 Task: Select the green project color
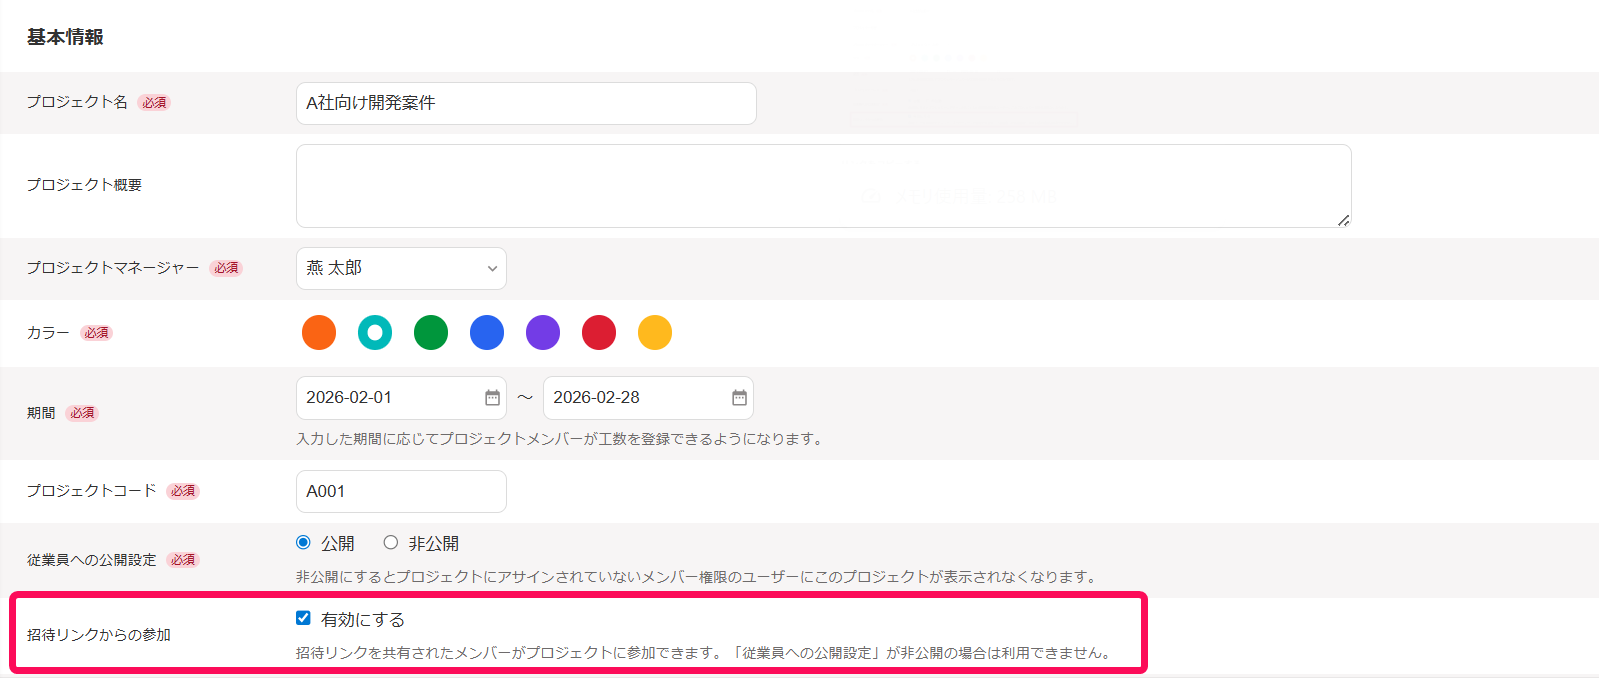click(x=431, y=333)
